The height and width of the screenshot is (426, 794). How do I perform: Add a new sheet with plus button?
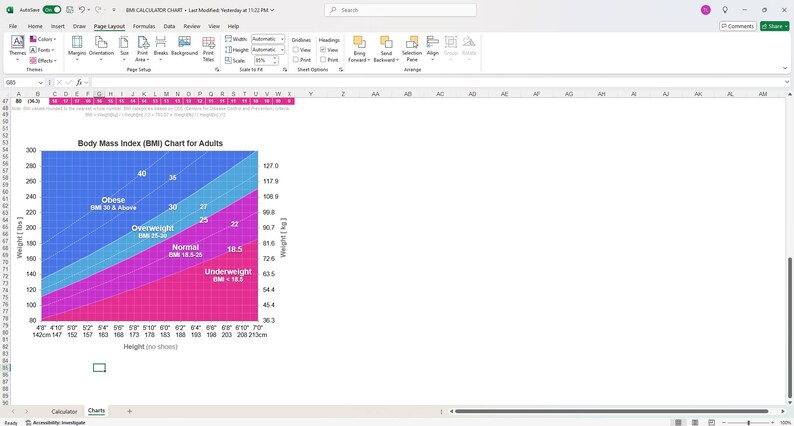(x=129, y=411)
